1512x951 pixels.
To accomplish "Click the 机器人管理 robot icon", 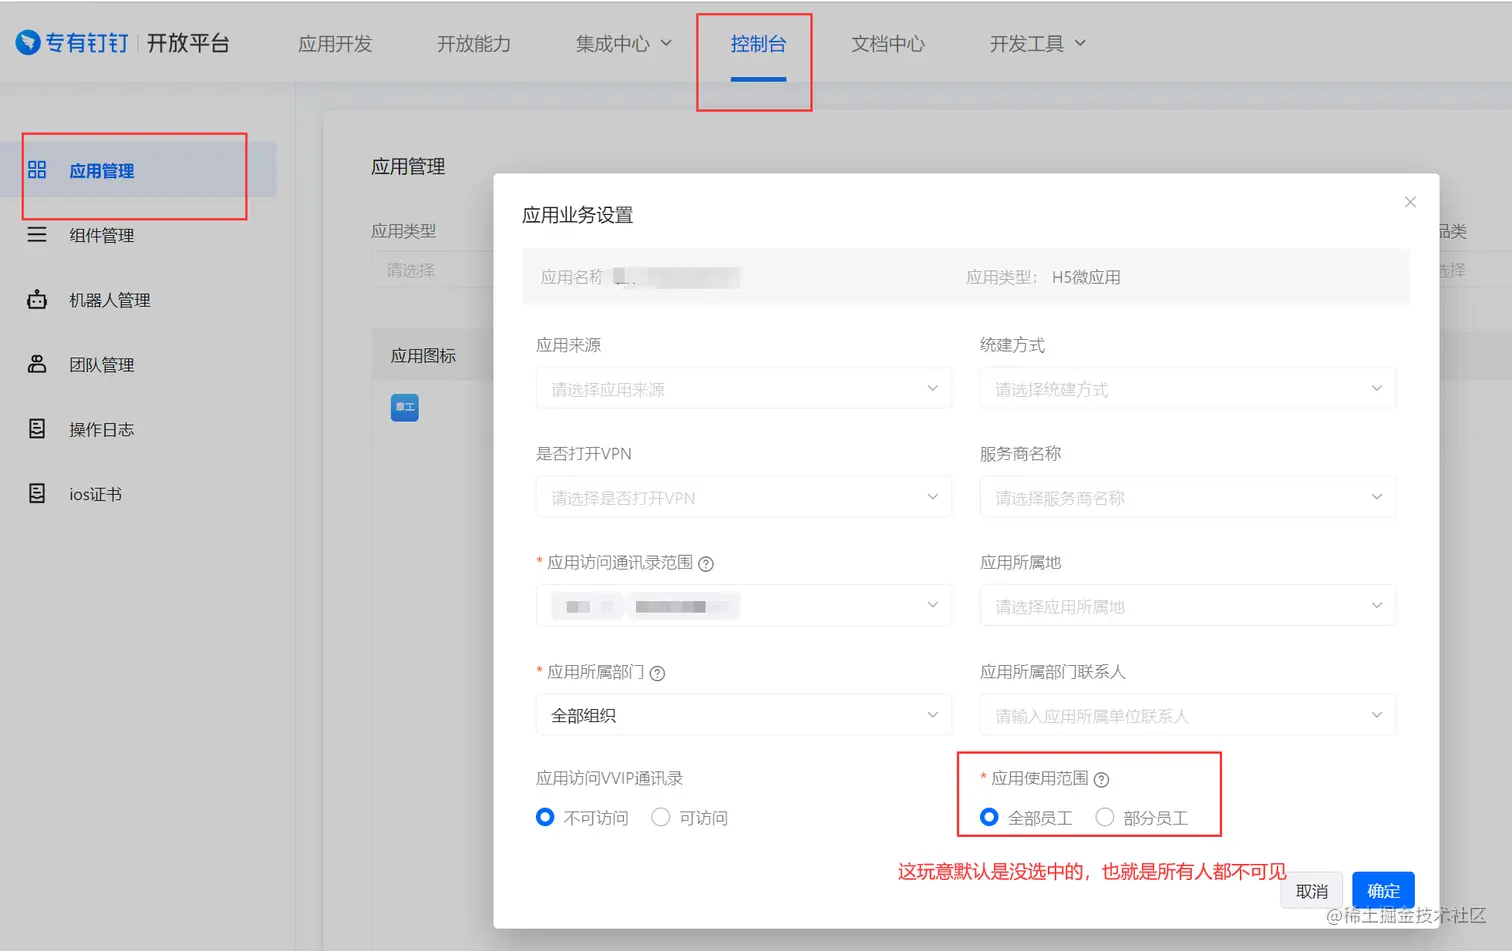I will point(37,300).
